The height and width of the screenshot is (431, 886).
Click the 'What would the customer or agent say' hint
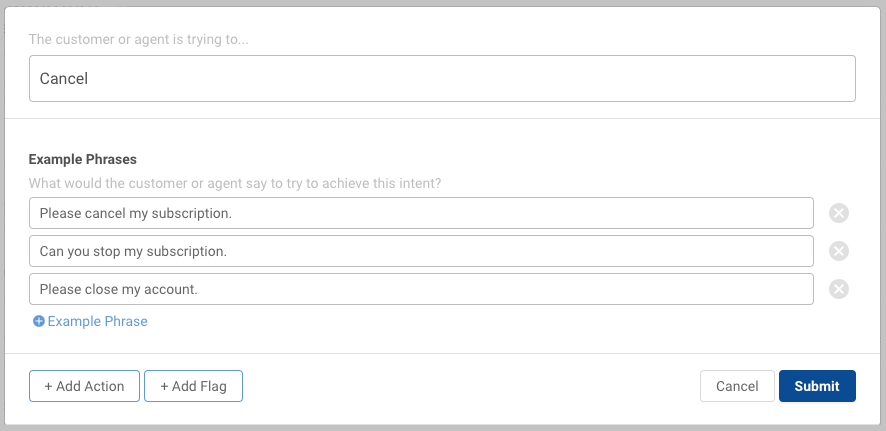click(235, 184)
